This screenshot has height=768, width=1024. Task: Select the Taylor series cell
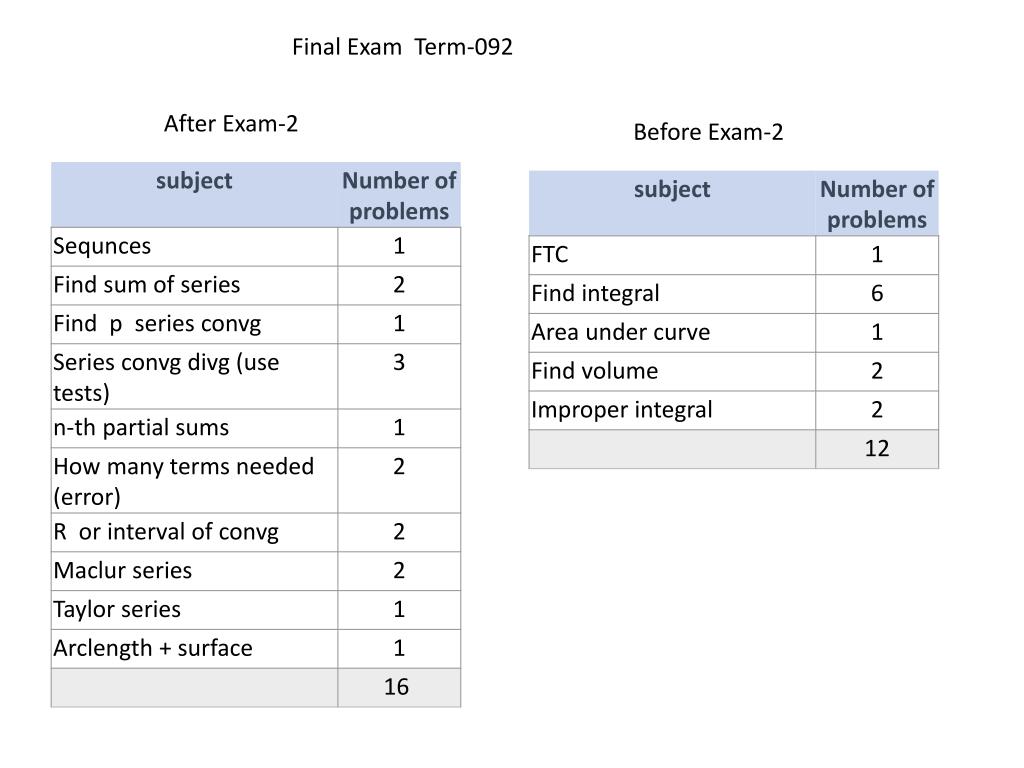[195, 610]
